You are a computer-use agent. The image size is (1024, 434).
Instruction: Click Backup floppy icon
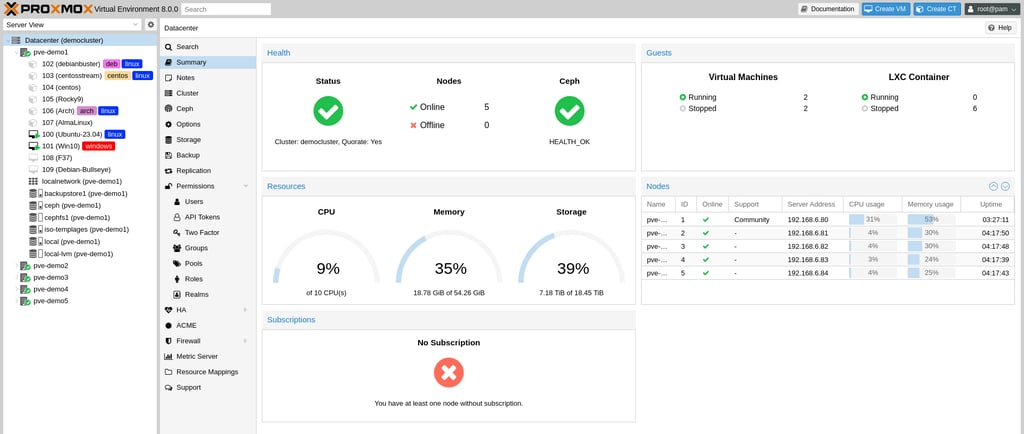(x=169, y=155)
